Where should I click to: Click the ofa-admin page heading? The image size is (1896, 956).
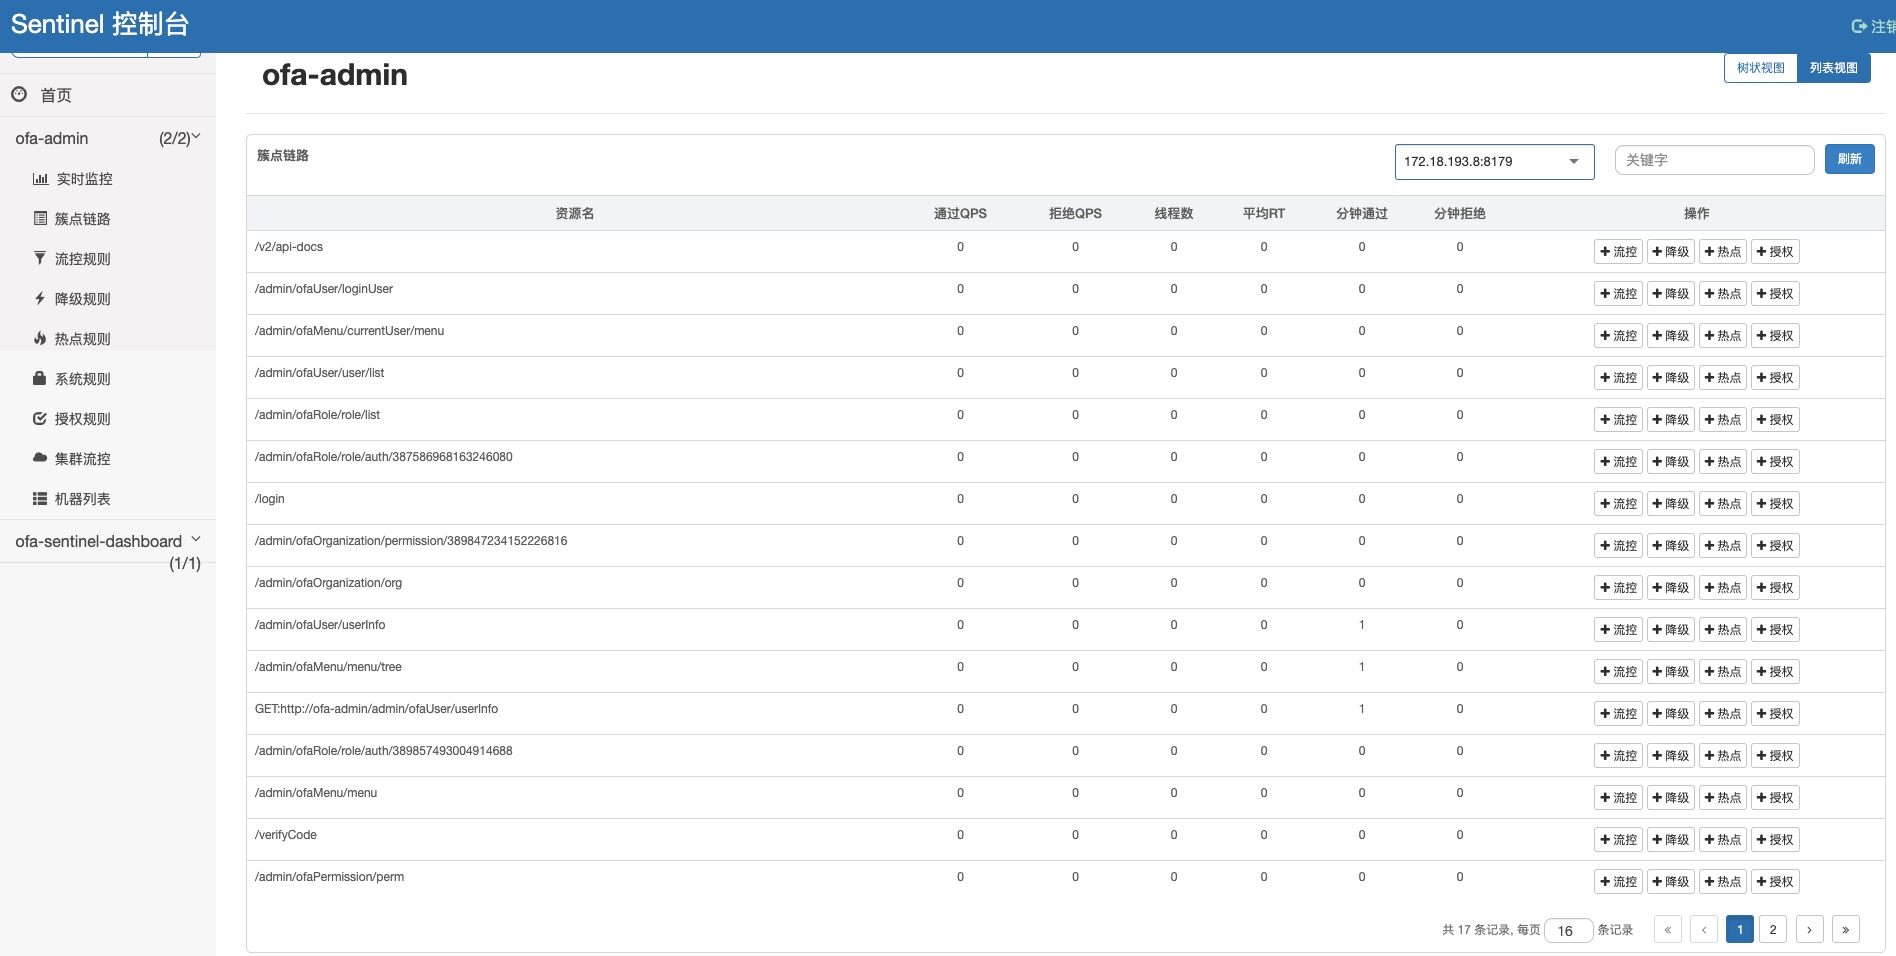335,75
